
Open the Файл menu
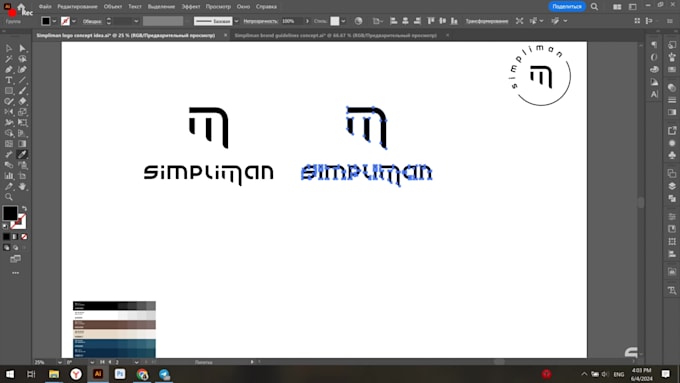coord(45,7)
